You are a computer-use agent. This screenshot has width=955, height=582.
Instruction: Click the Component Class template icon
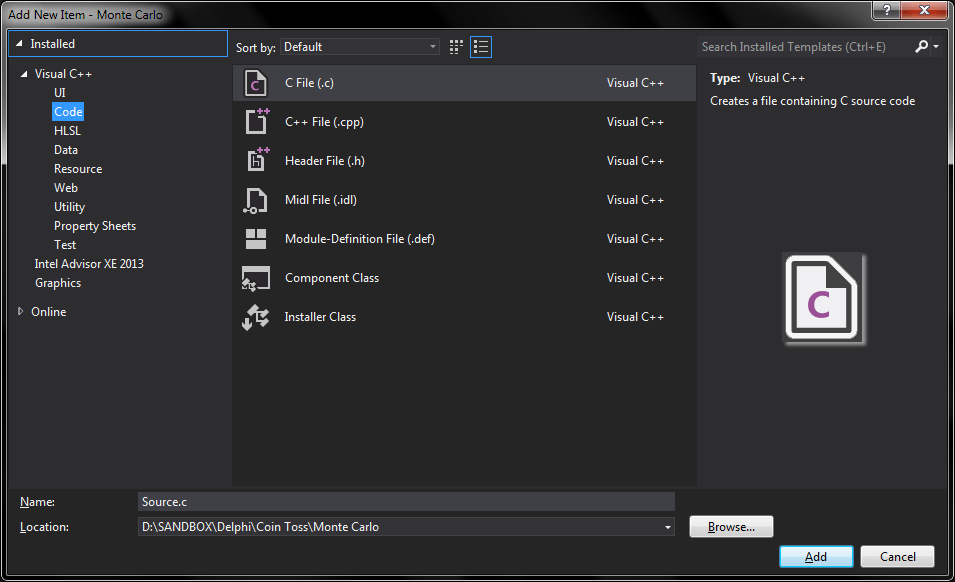tap(255, 277)
